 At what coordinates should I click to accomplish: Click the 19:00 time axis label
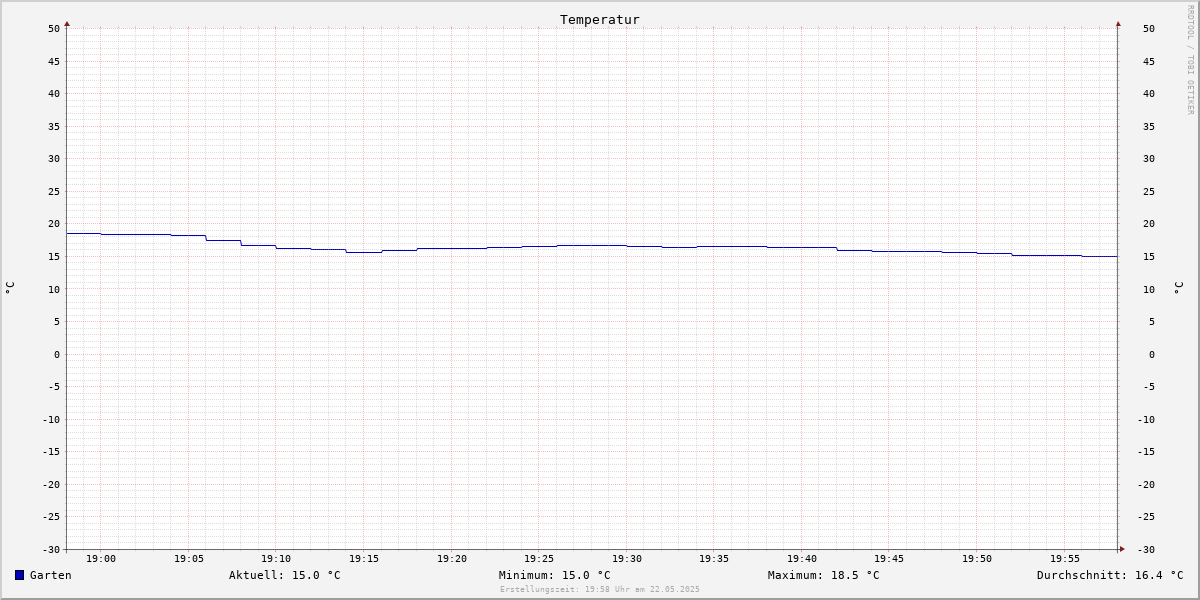[101, 559]
